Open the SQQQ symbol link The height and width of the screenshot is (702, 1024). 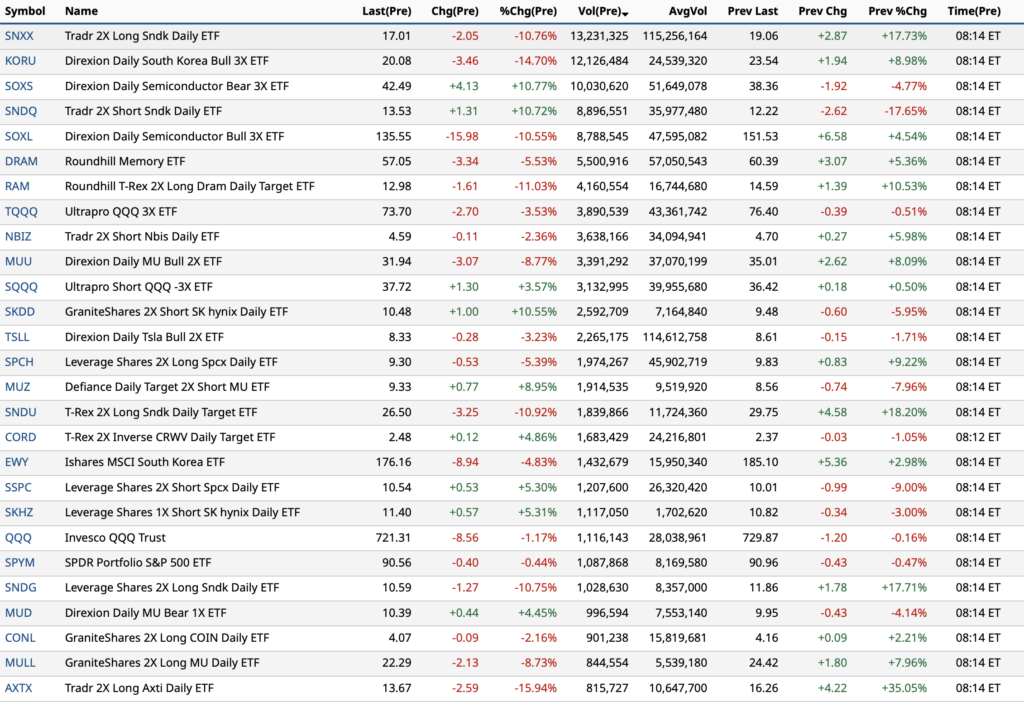21,287
